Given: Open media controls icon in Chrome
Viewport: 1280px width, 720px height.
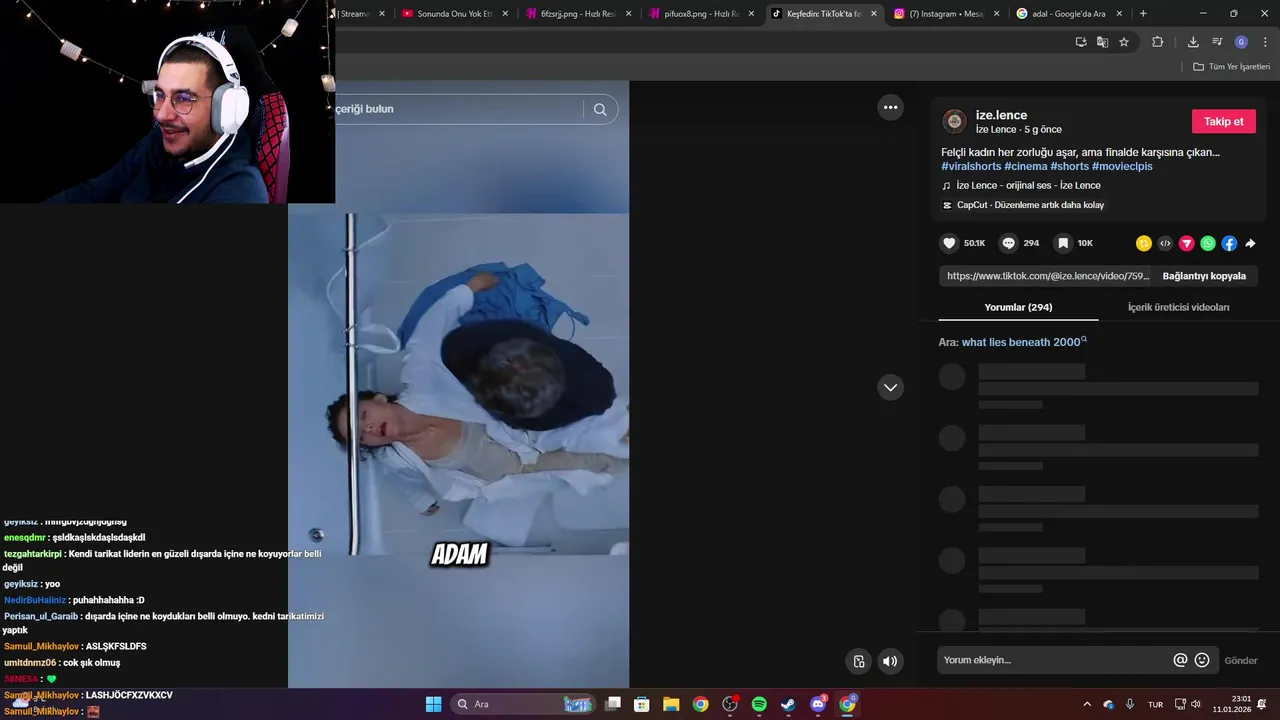Looking at the screenshot, I should click(x=1217, y=42).
